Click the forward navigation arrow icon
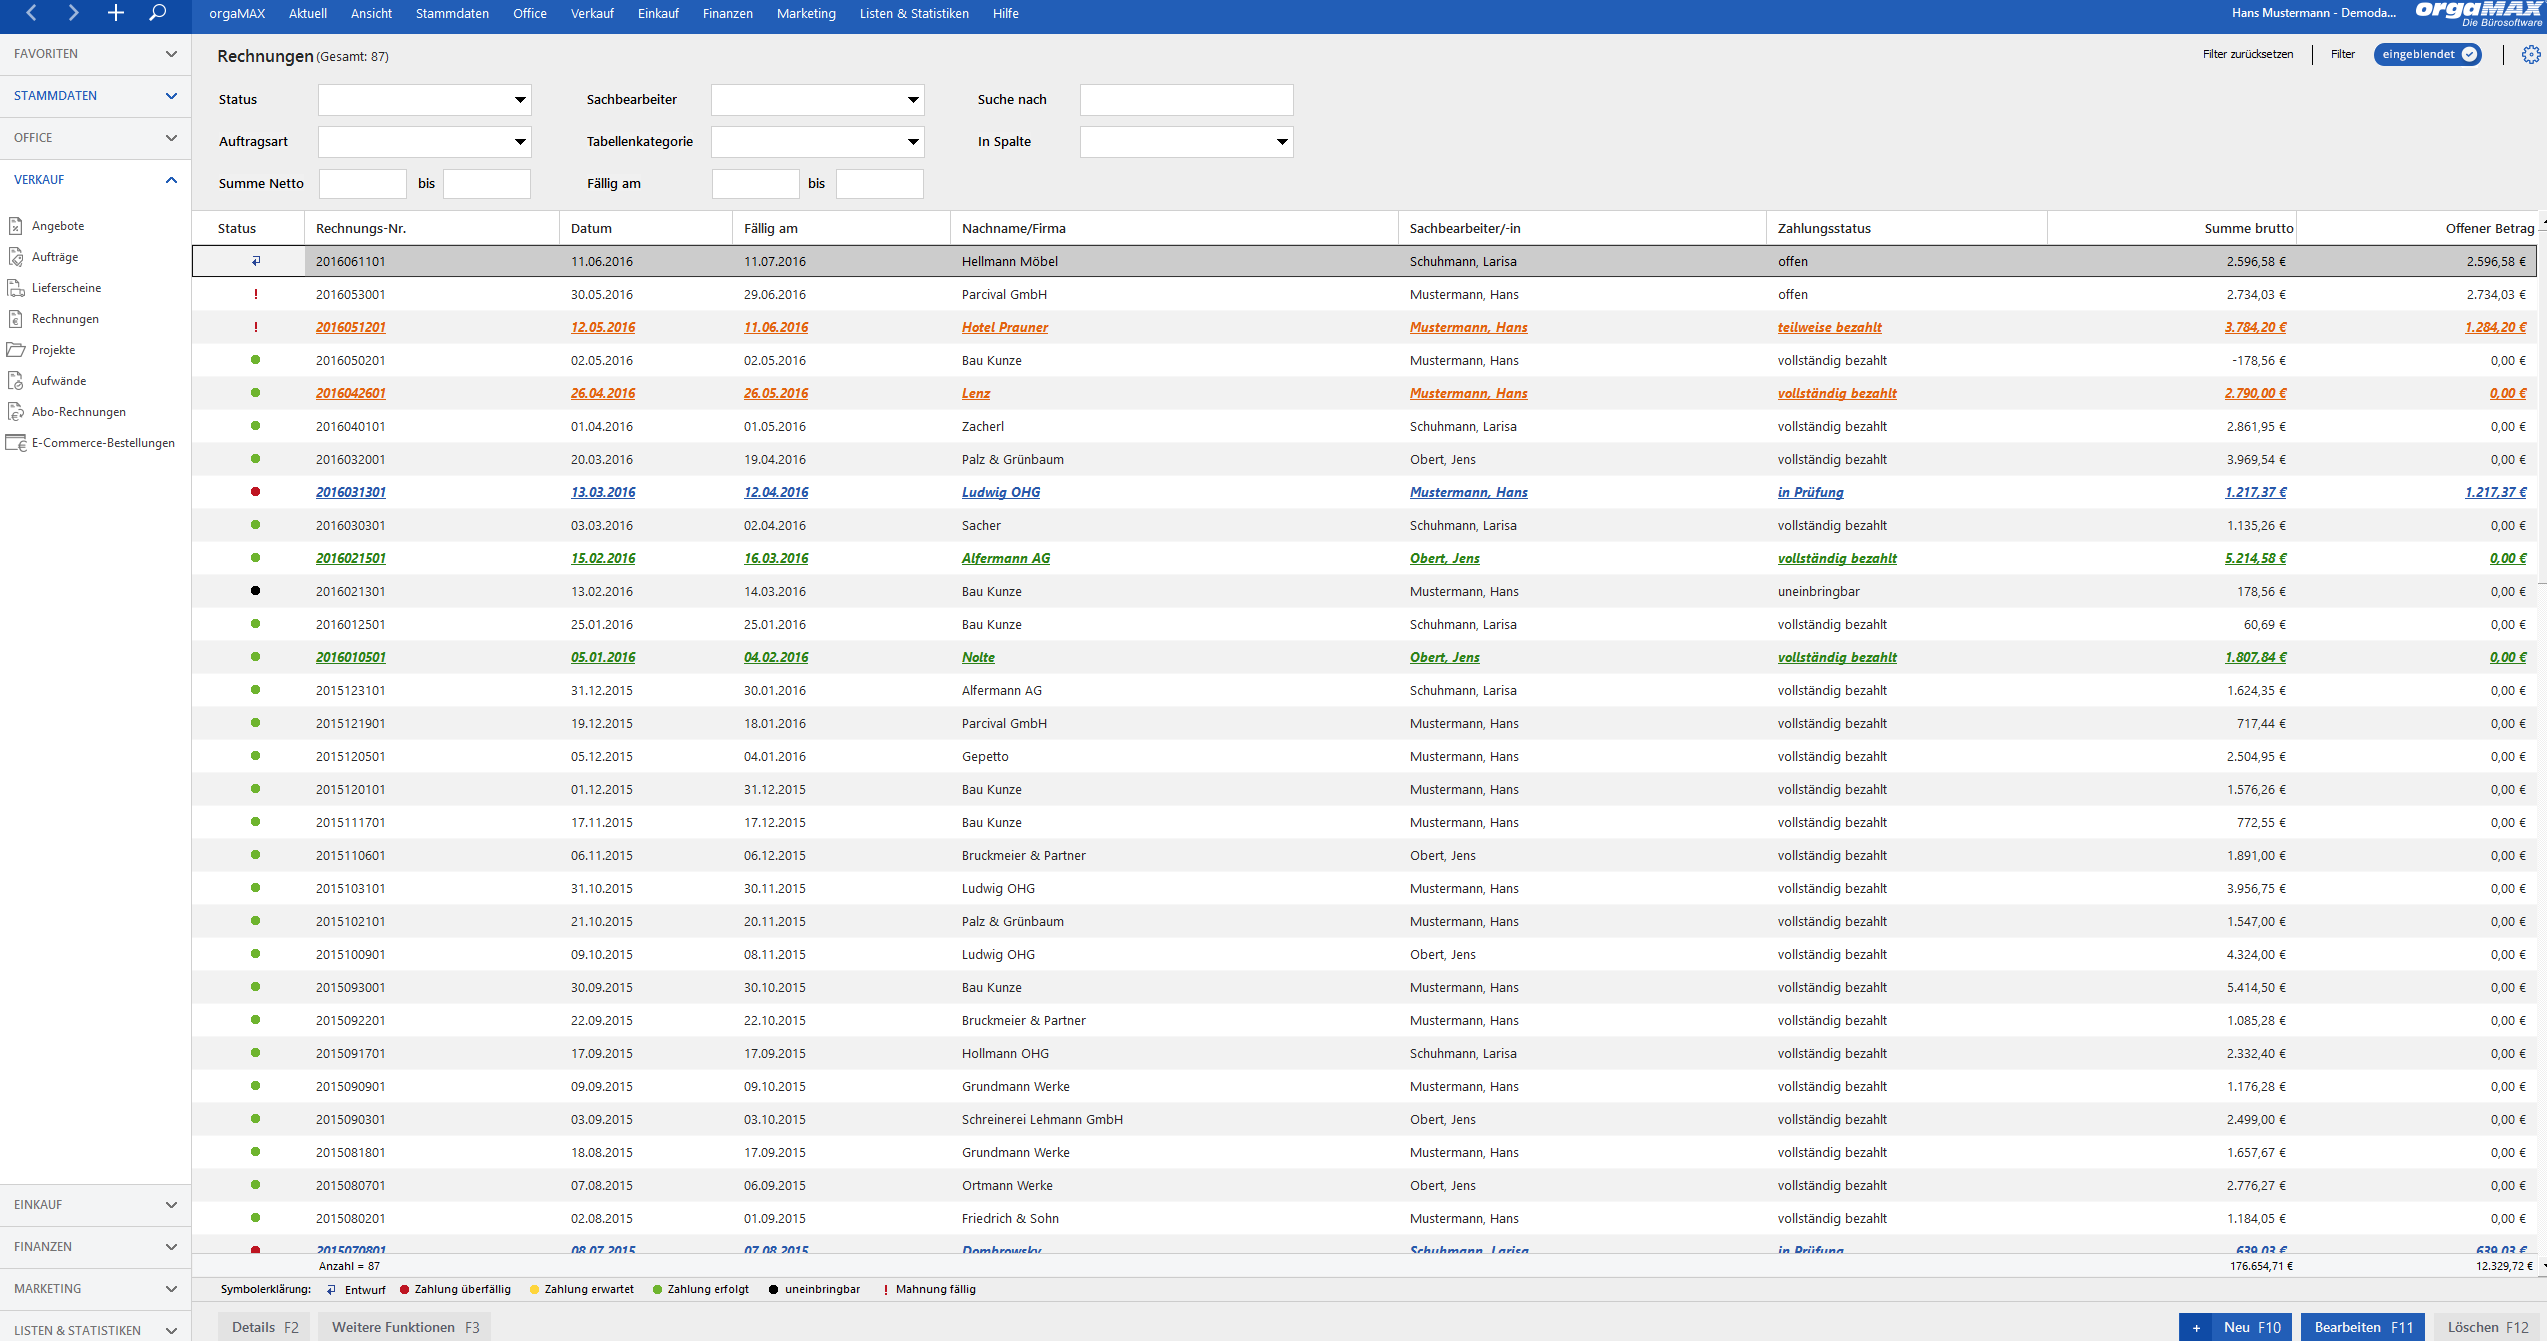Viewport: 2547px width, 1341px height. [73, 13]
